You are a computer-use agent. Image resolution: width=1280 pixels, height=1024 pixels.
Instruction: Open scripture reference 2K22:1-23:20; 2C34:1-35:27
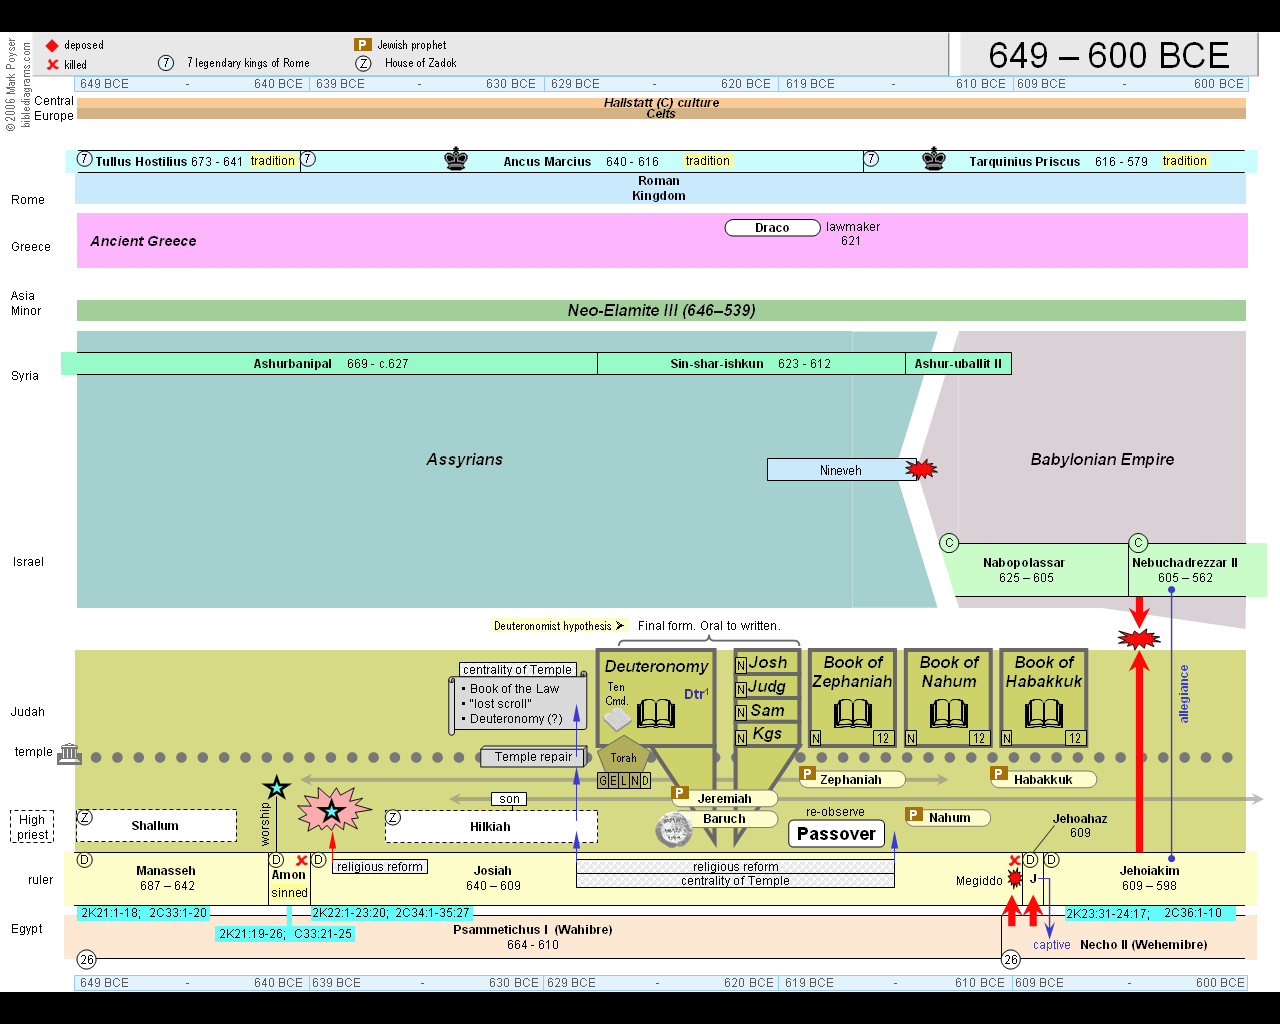391,913
